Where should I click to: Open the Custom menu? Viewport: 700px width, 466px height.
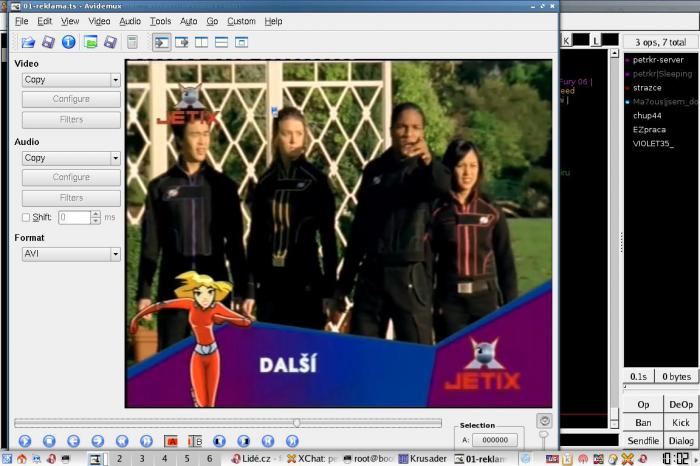click(x=242, y=21)
